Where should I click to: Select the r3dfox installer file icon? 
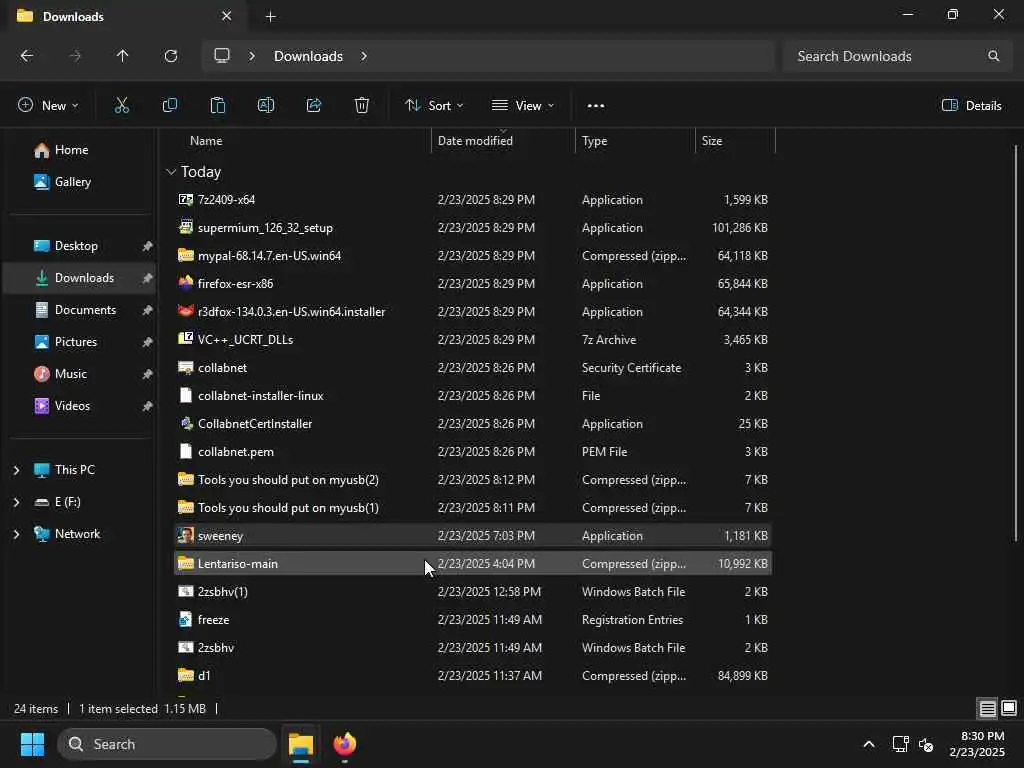pos(185,311)
